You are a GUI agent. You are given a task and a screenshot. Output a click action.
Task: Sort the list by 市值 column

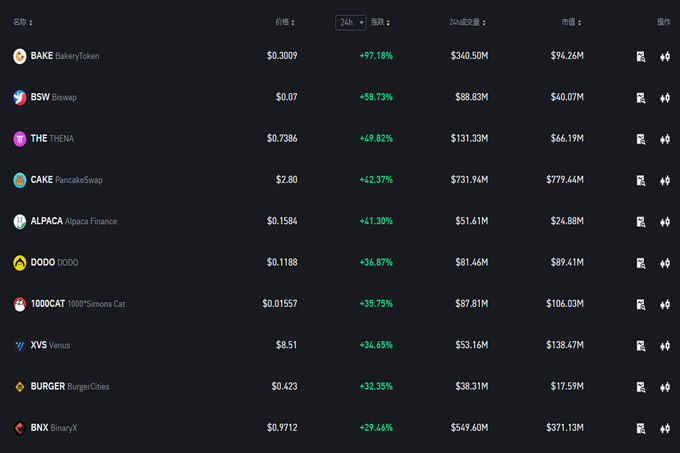coord(571,22)
